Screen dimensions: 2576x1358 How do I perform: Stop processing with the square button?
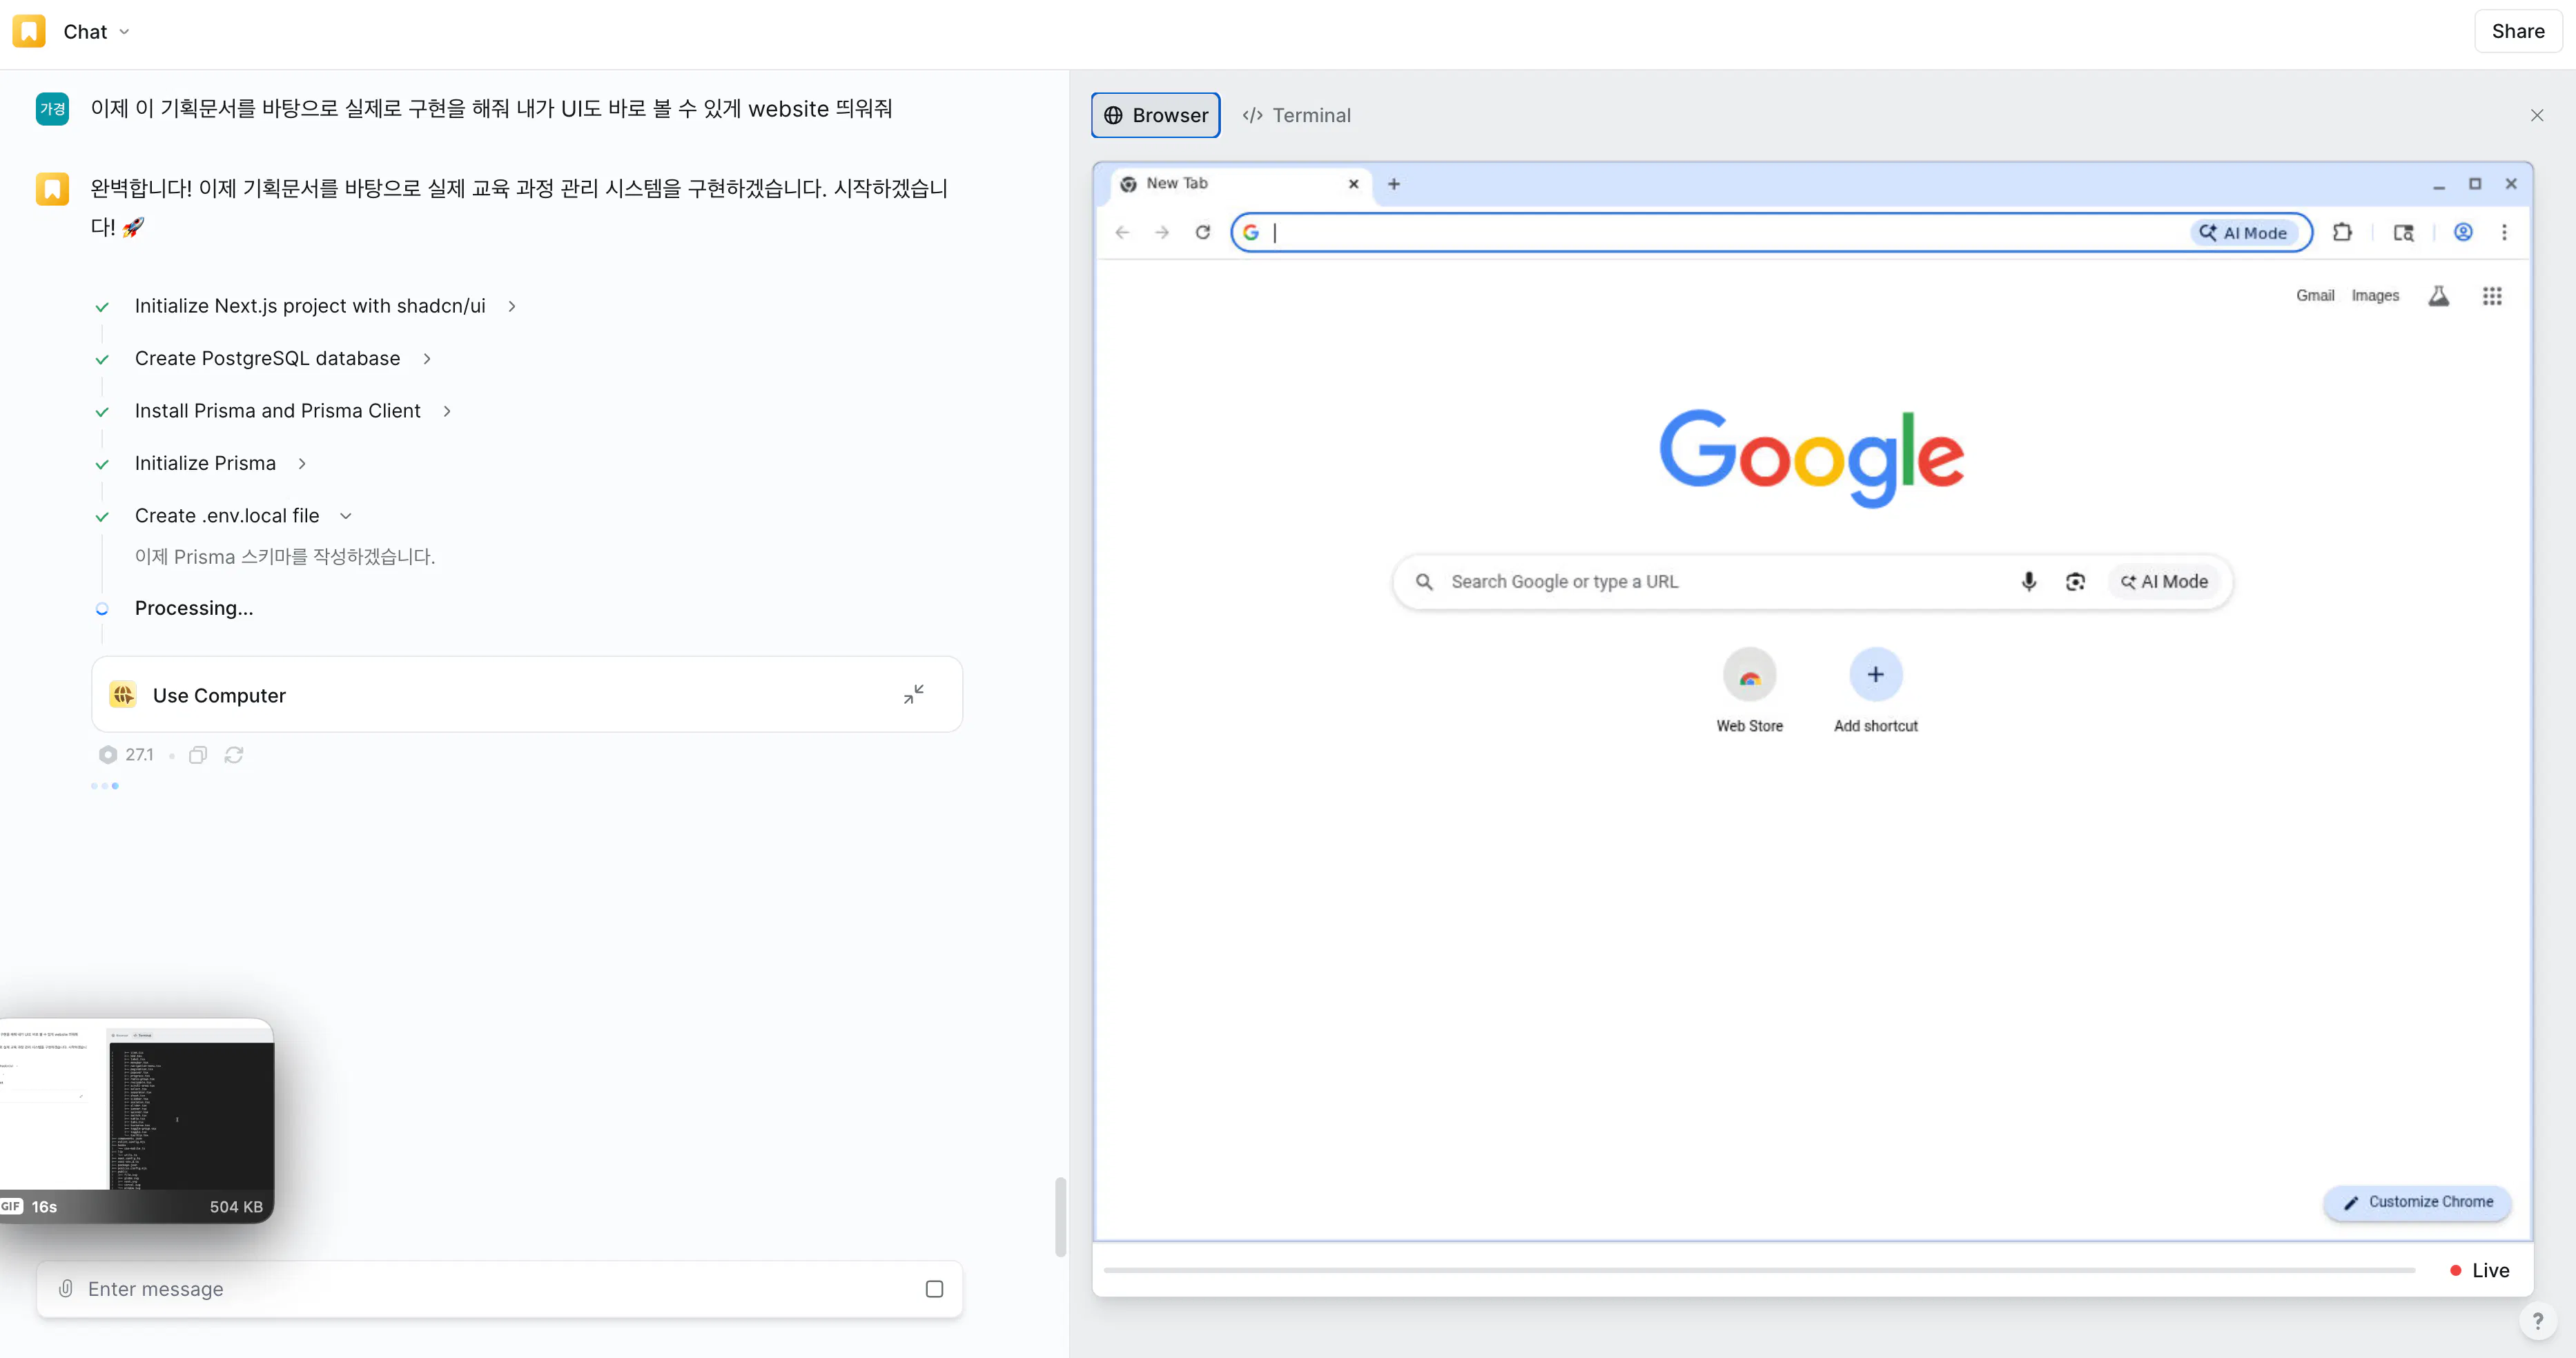click(934, 1289)
